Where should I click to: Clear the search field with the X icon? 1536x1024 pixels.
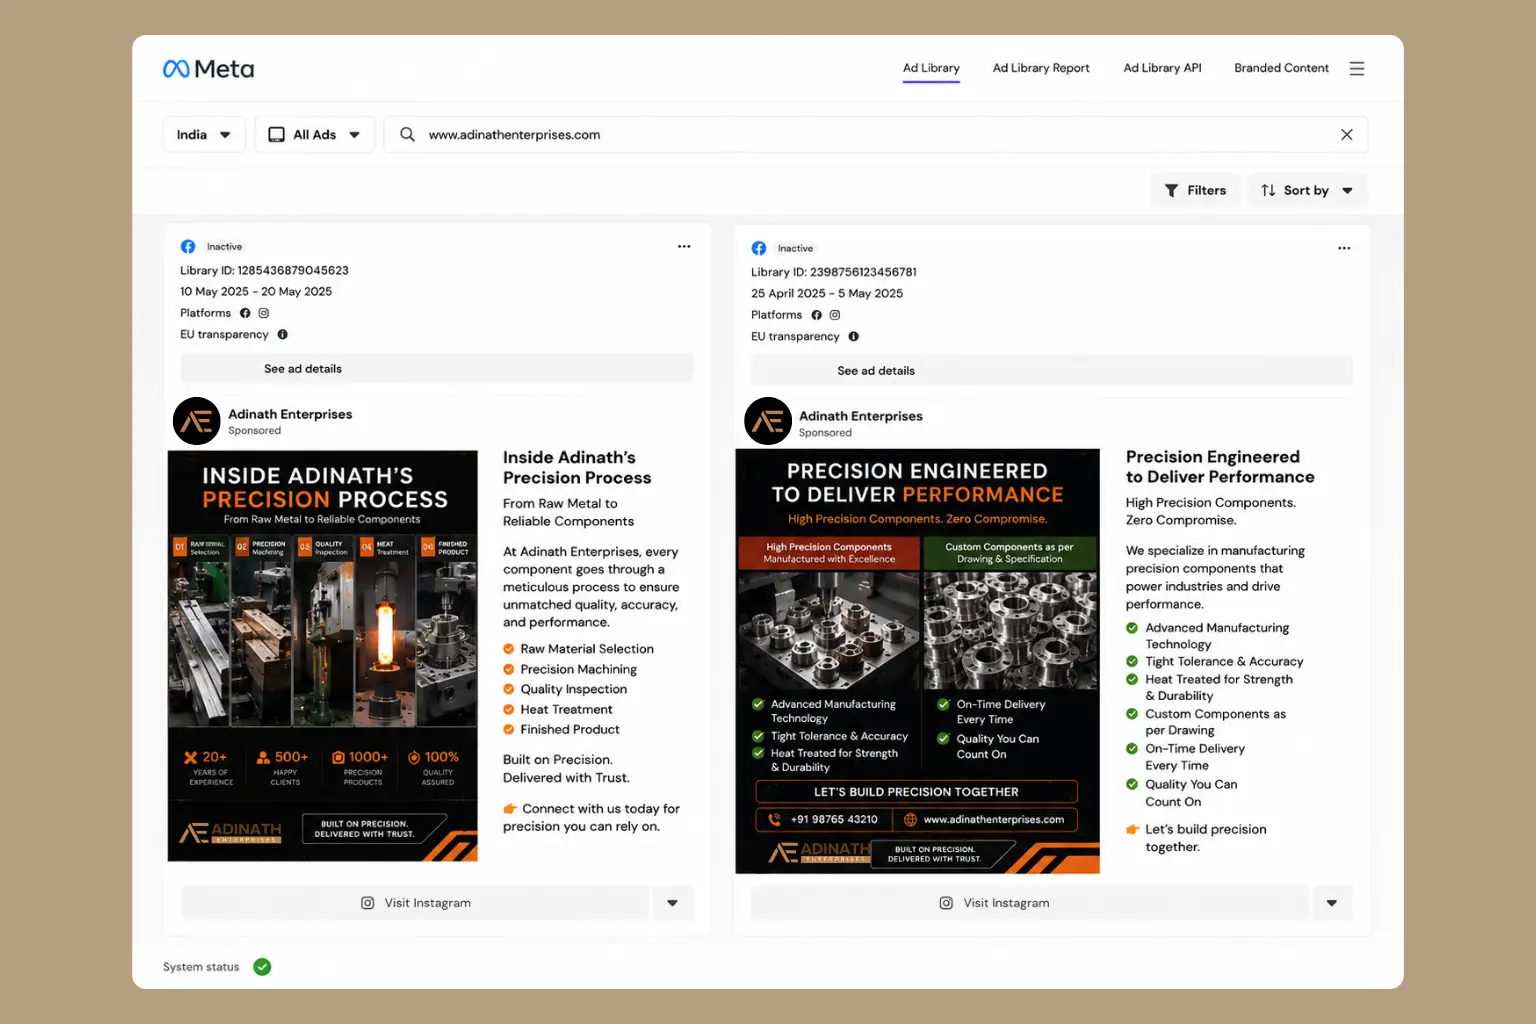click(1346, 134)
